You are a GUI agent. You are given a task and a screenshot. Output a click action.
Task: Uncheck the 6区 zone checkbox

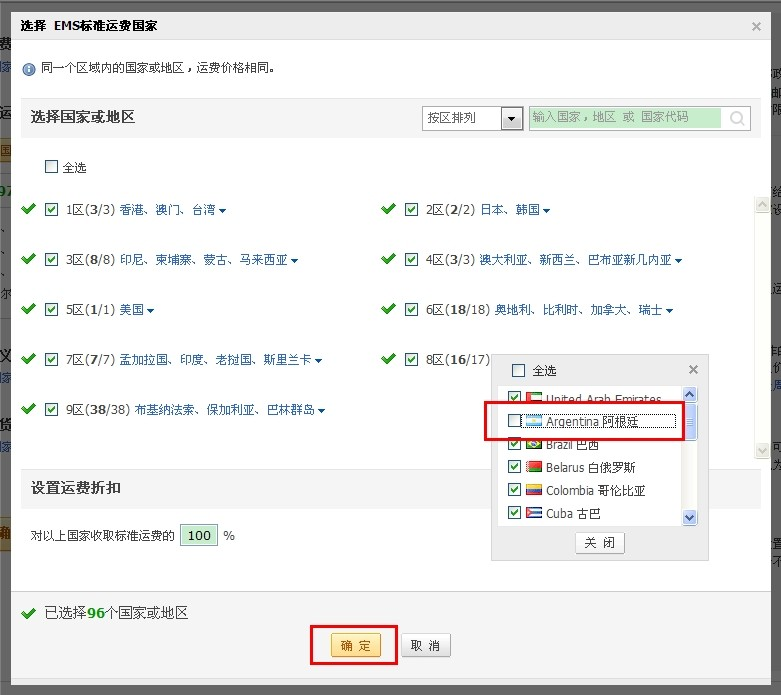[411, 309]
